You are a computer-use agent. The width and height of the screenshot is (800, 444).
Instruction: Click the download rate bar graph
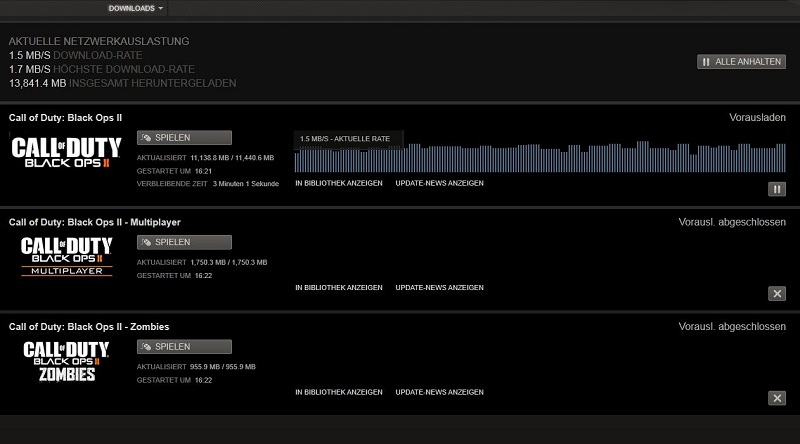point(540,157)
